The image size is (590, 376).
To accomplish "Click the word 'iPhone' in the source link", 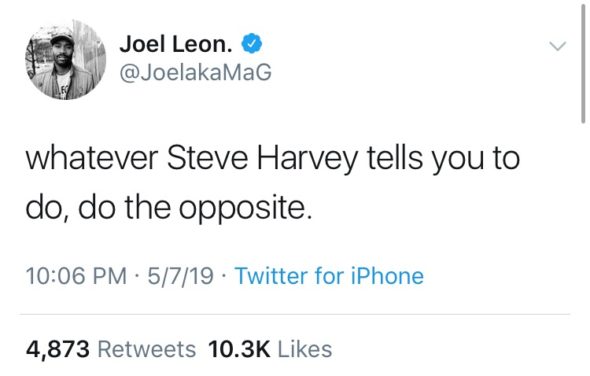I will pyautogui.click(x=387, y=276).
